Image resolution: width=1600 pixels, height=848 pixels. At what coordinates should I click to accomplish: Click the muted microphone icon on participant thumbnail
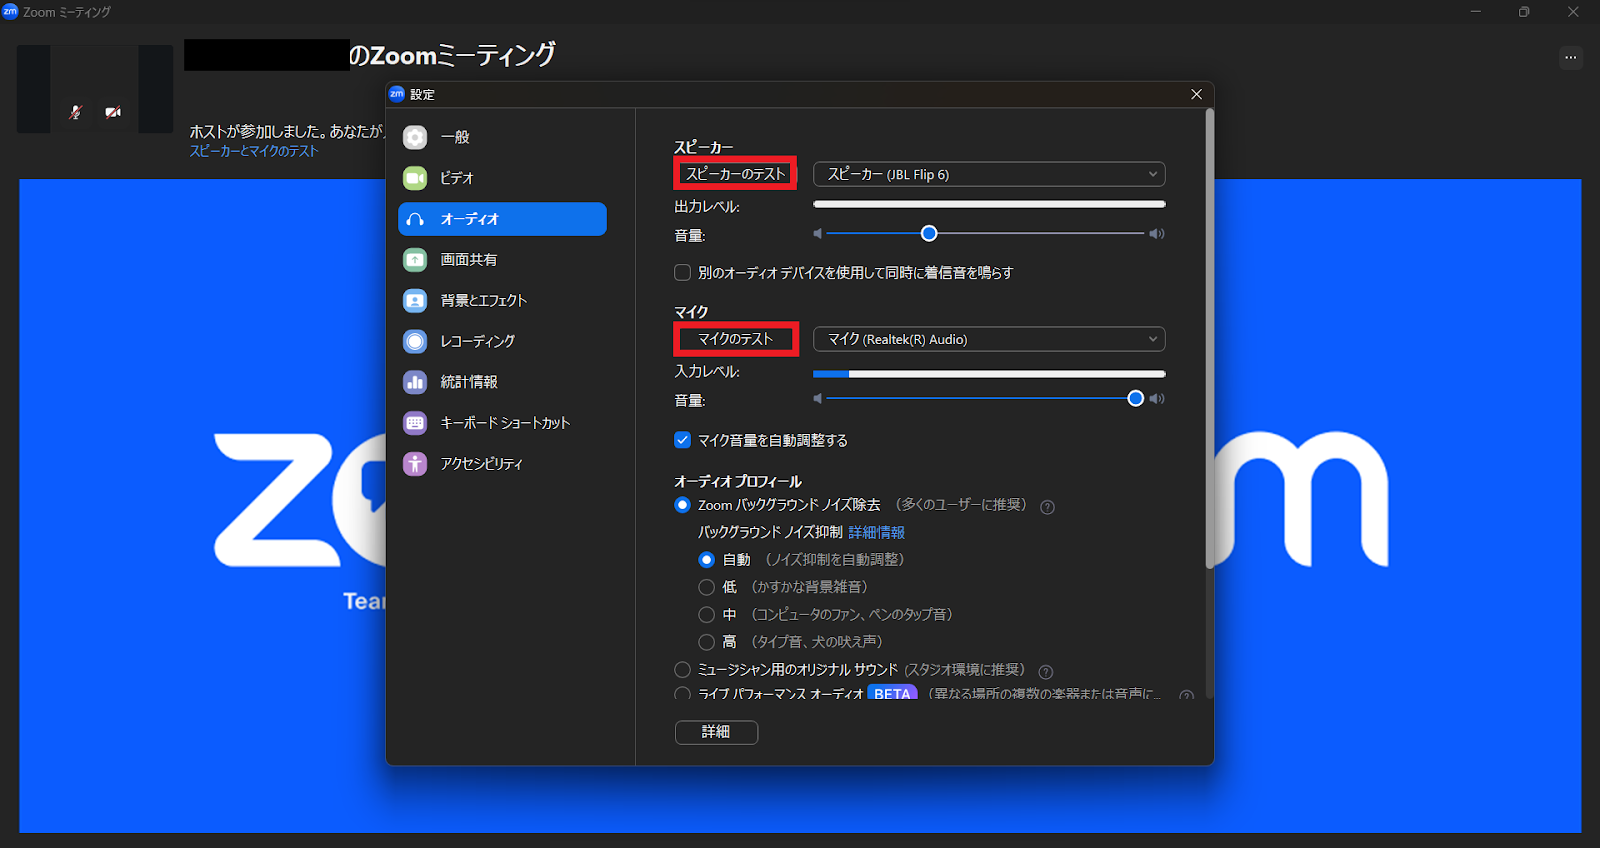coord(75,112)
